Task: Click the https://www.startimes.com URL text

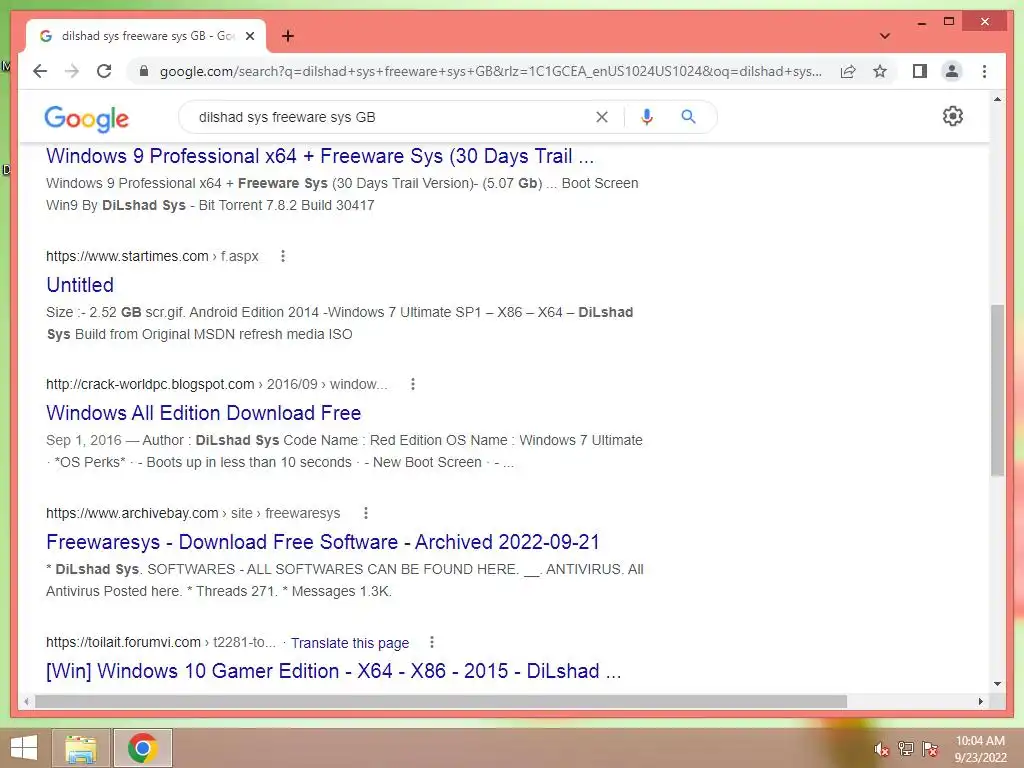Action: tap(127, 256)
